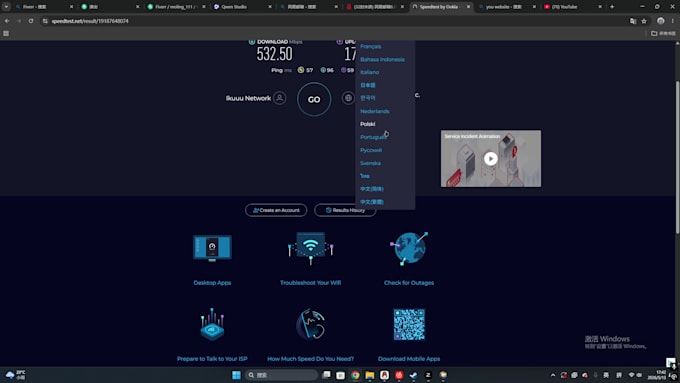Open Download Mobile Apps link
680x383 pixels.
(x=409, y=359)
